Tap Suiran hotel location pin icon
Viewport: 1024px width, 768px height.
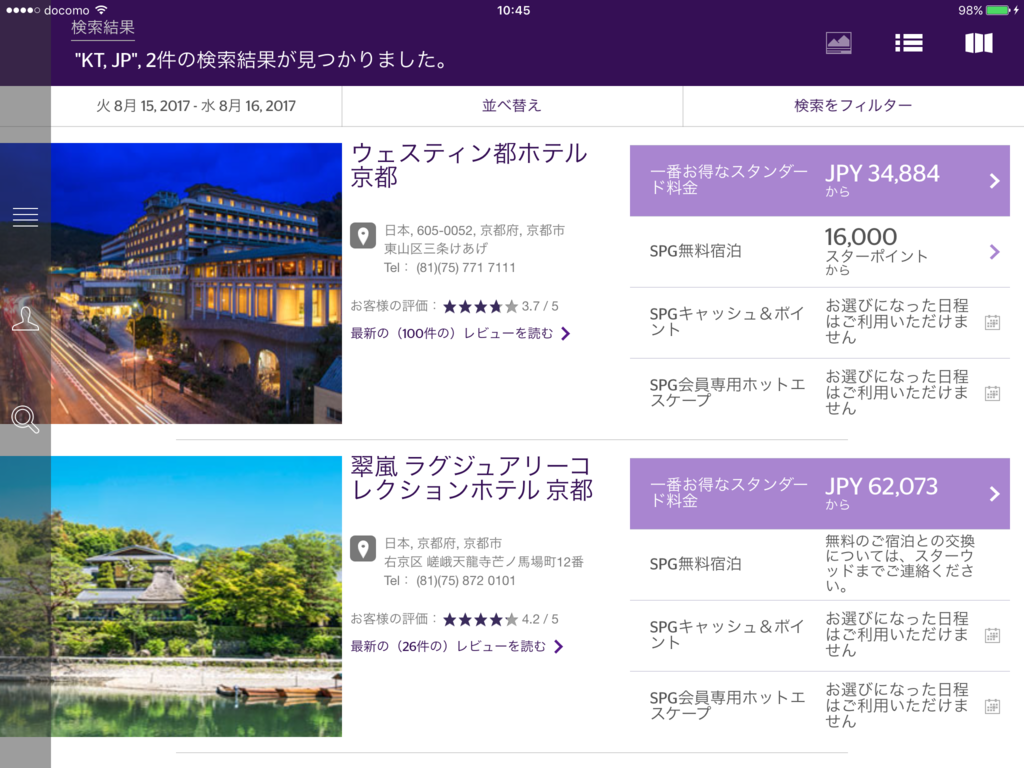click(363, 549)
